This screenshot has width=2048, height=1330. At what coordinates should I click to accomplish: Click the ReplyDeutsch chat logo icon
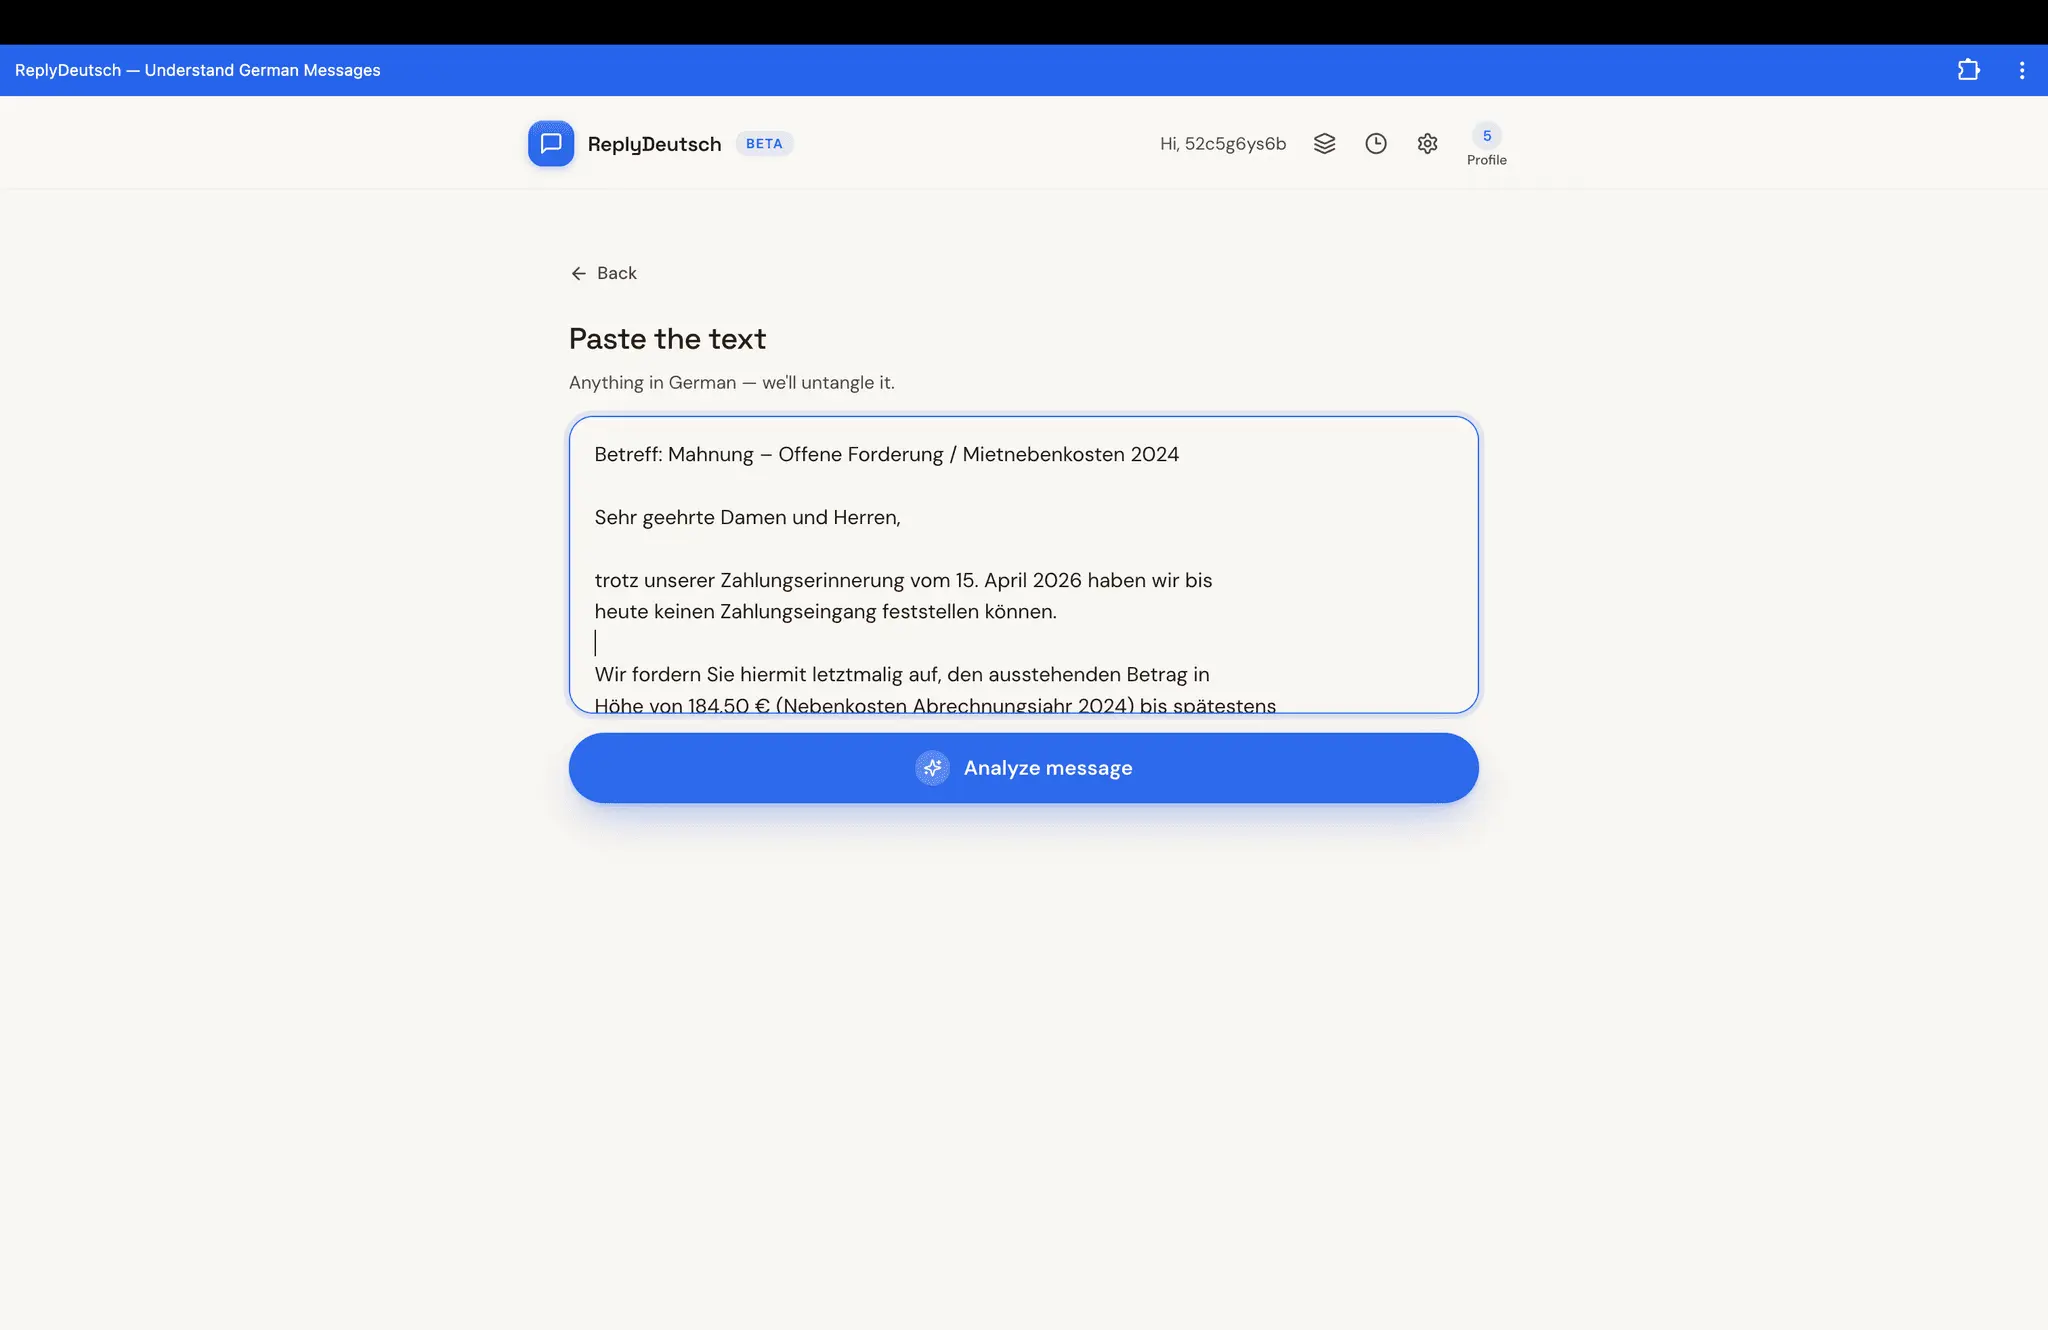click(551, 143)
